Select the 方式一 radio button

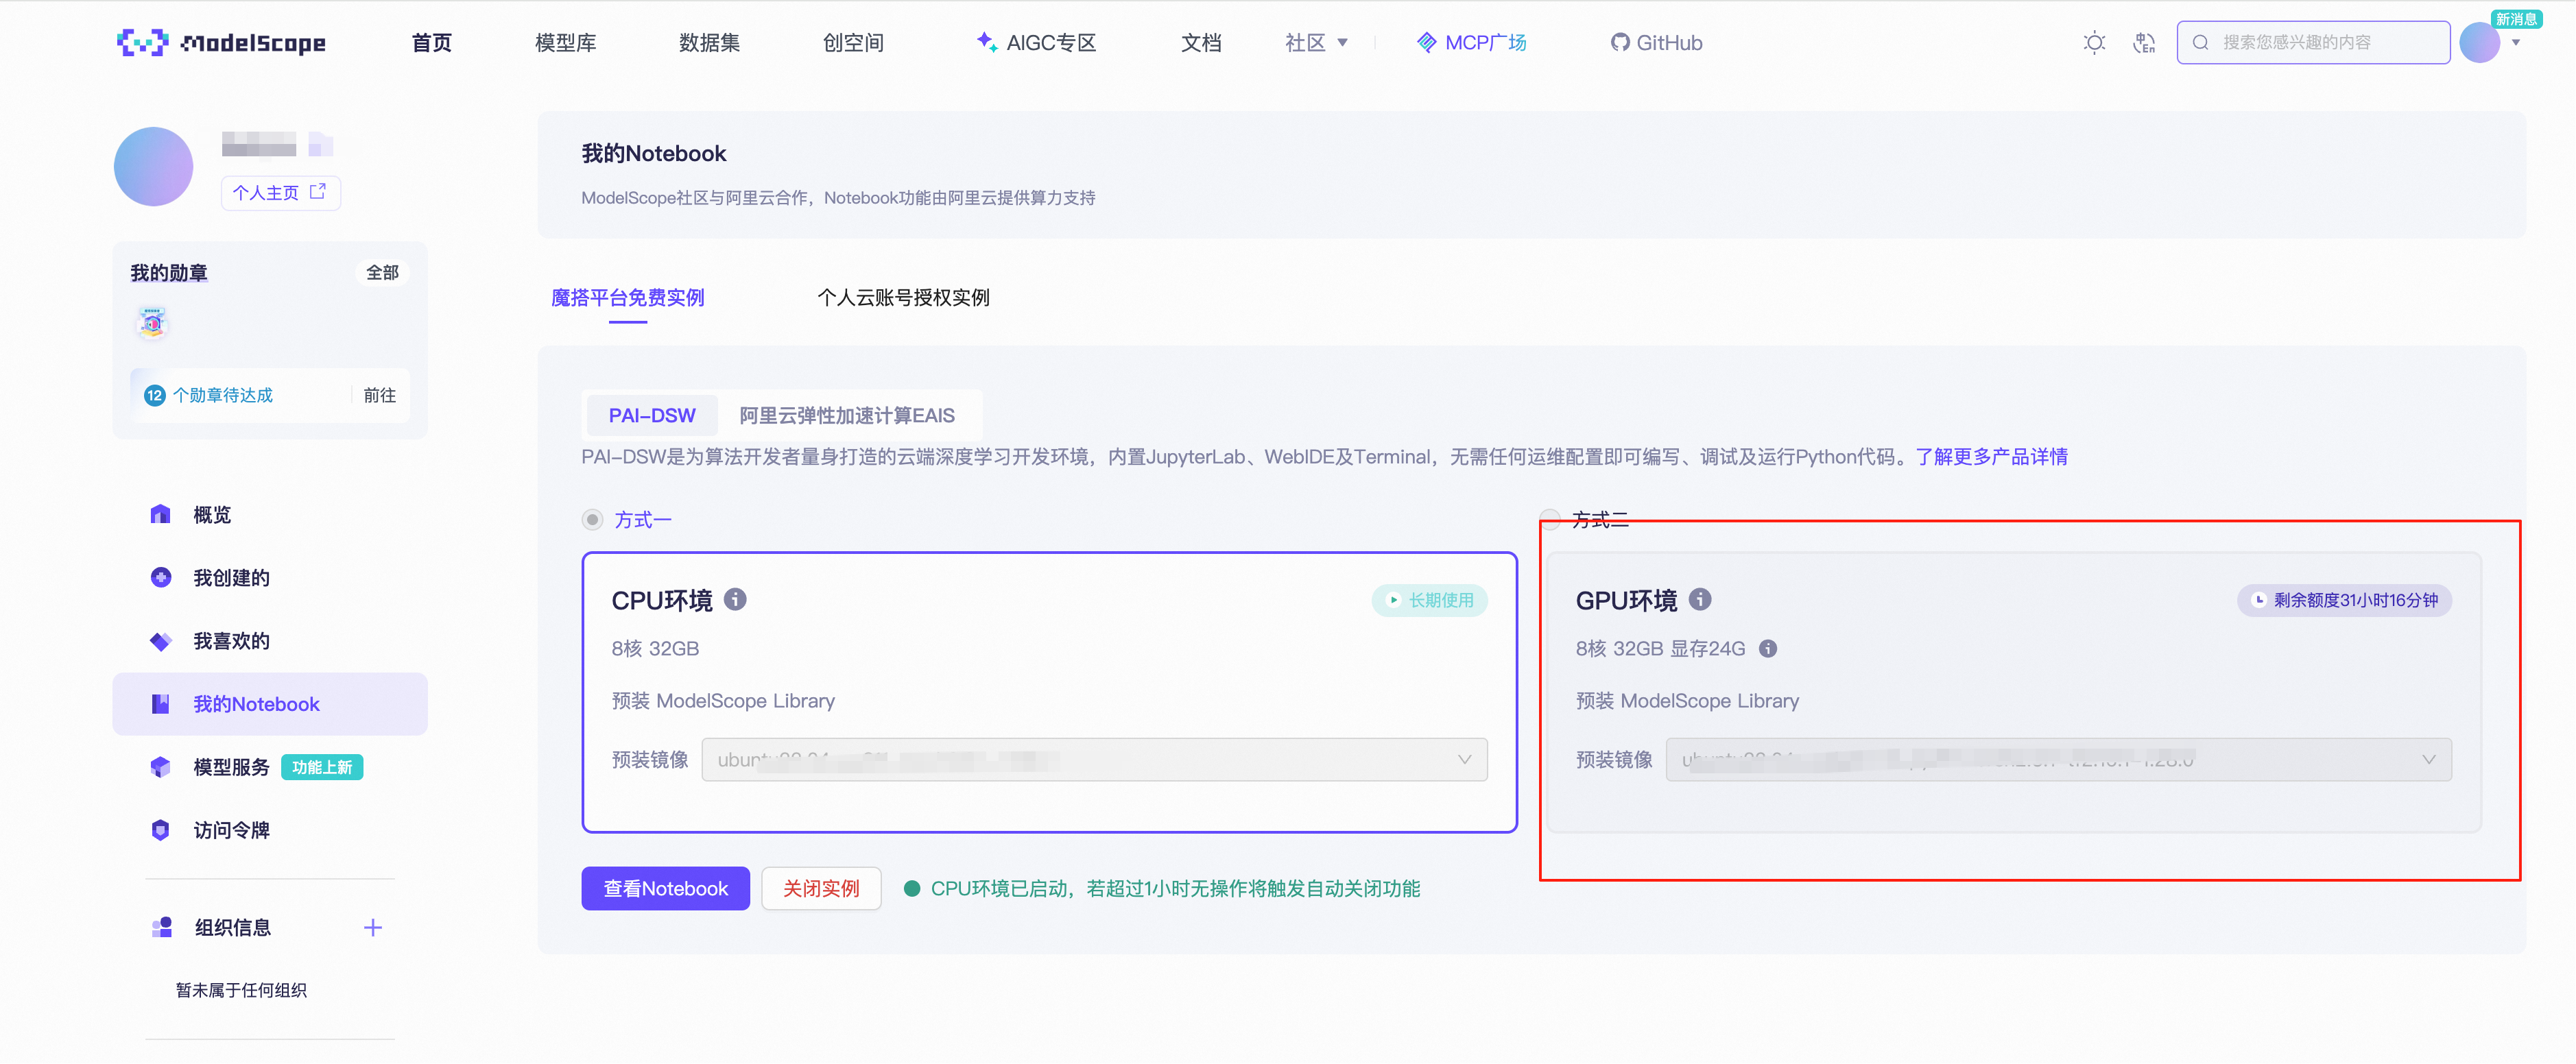592,519
